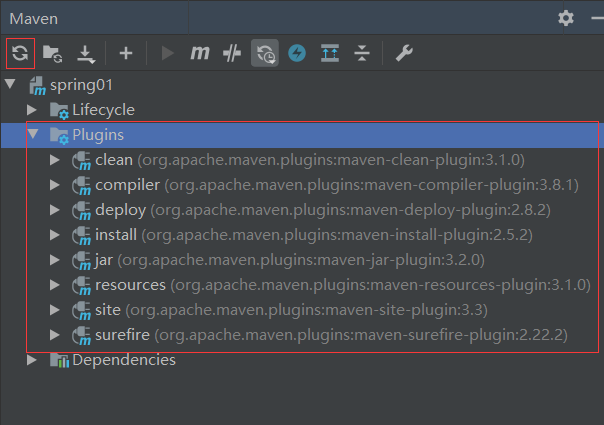Expand the install plugin goals
Viewport: 604px width, 425px height.
55,235
